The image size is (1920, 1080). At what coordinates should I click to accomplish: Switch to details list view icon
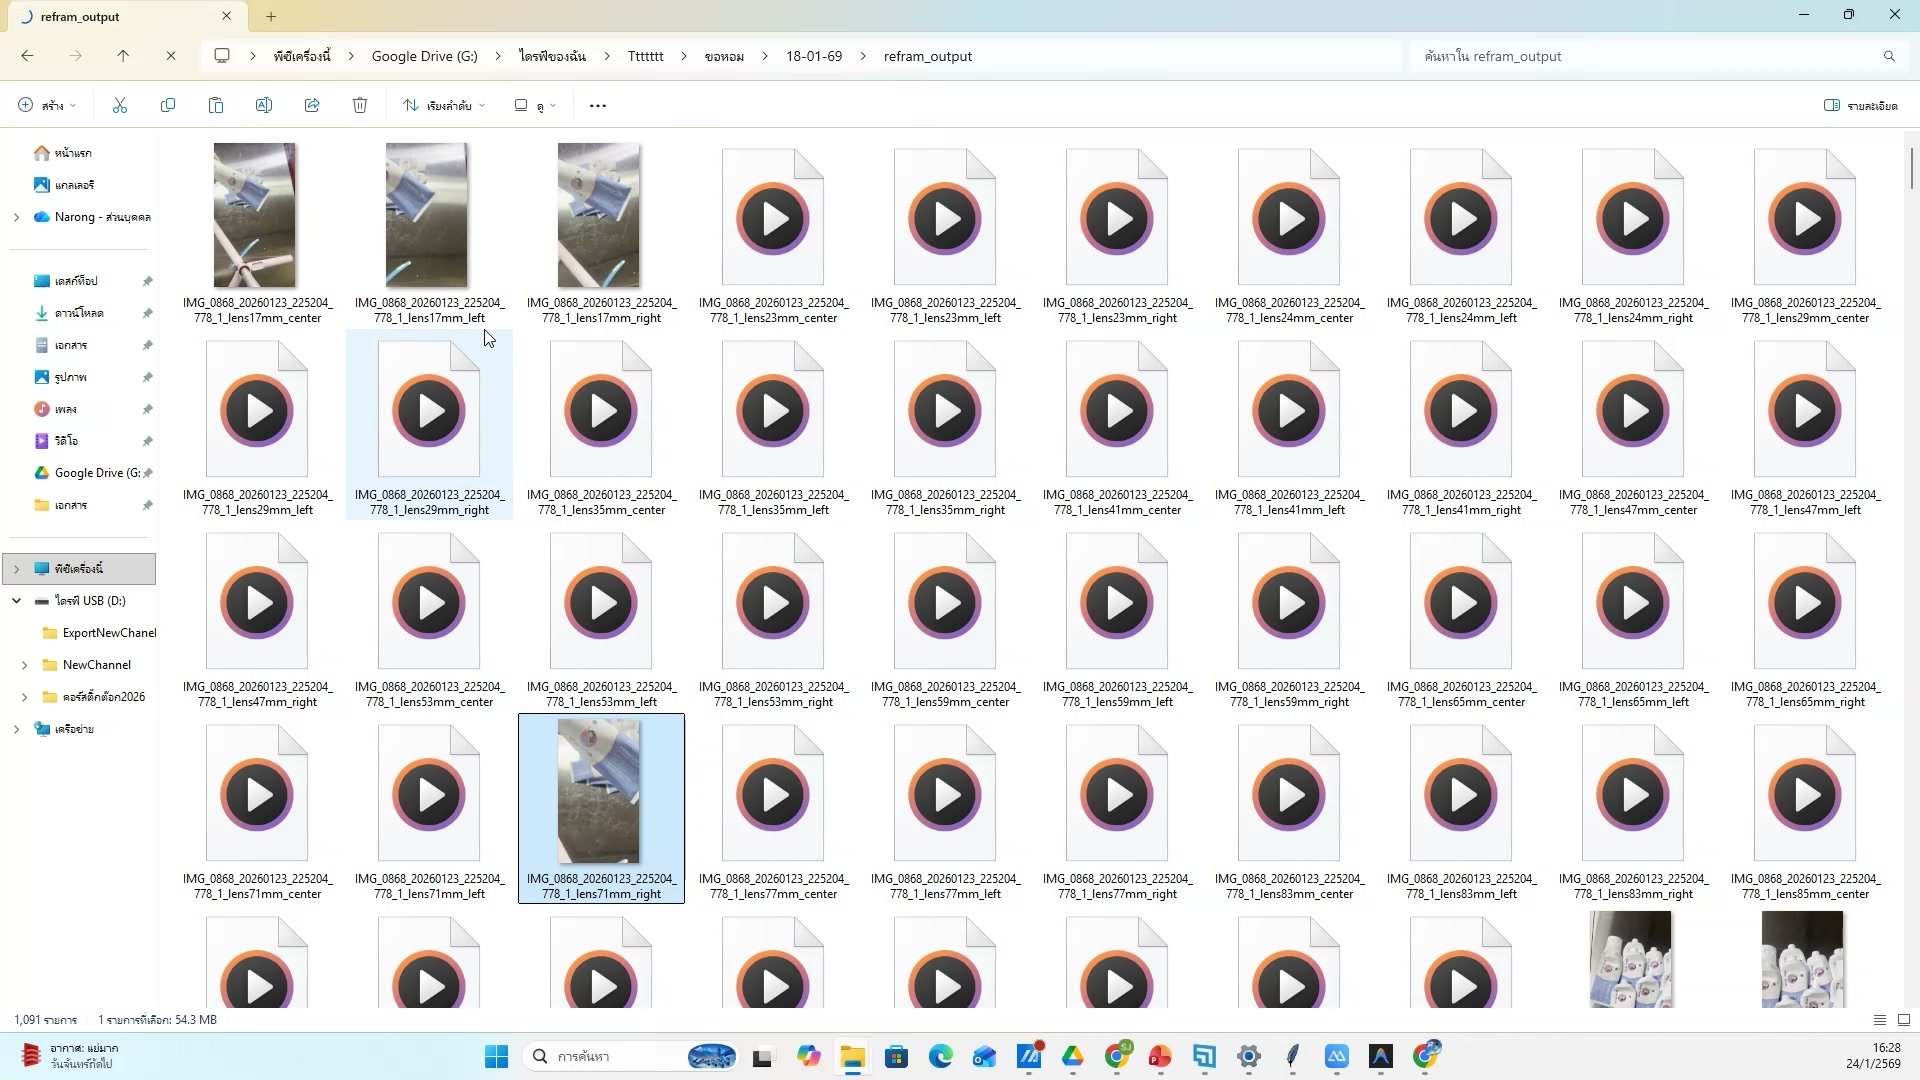(1879, 1020)
